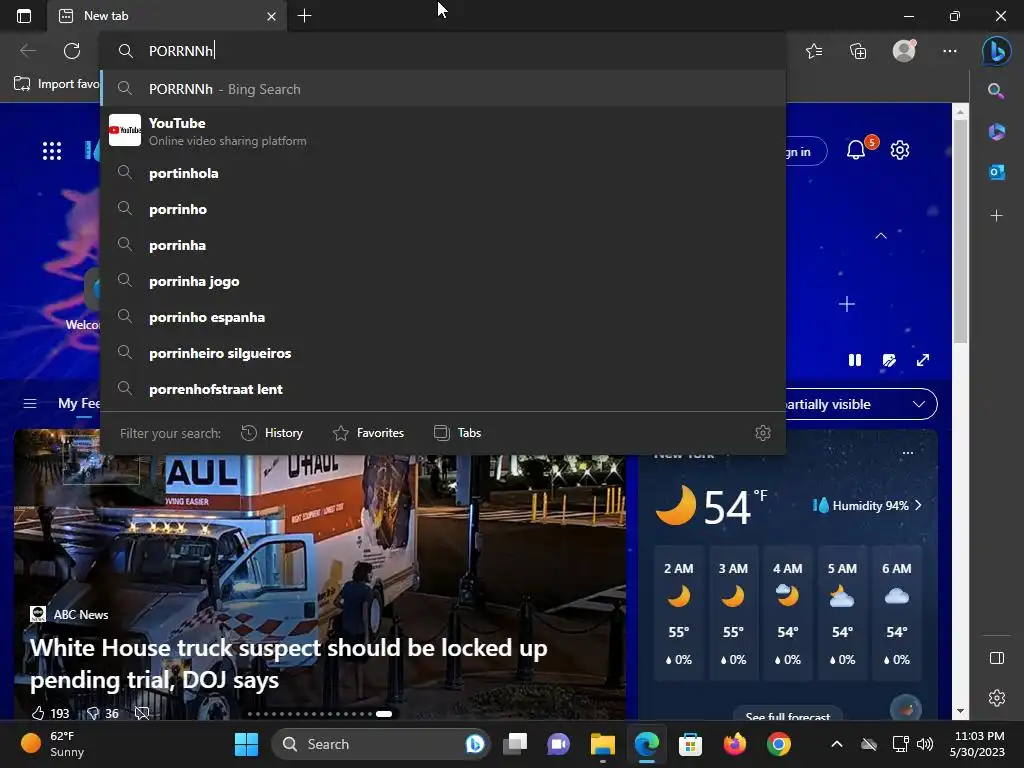Filter search by Favorites
Image resolution: width=1024 pixels, height=768 pixels.
click(x=368, y=433)
